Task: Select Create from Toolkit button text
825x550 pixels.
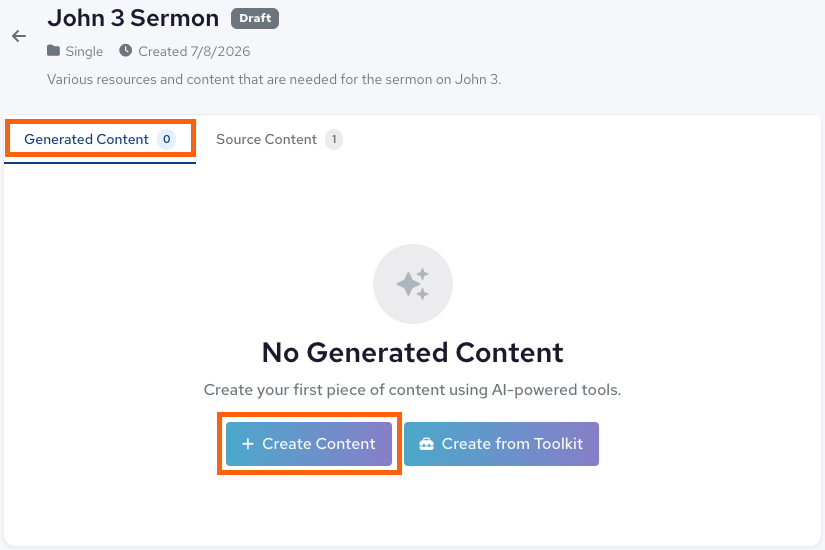Action: point(512,444)
